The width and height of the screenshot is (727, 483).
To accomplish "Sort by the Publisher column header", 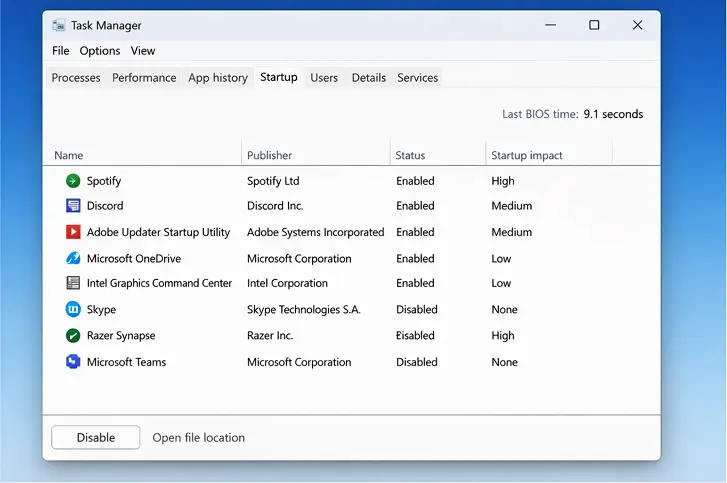I will click(x=269, y=155).
